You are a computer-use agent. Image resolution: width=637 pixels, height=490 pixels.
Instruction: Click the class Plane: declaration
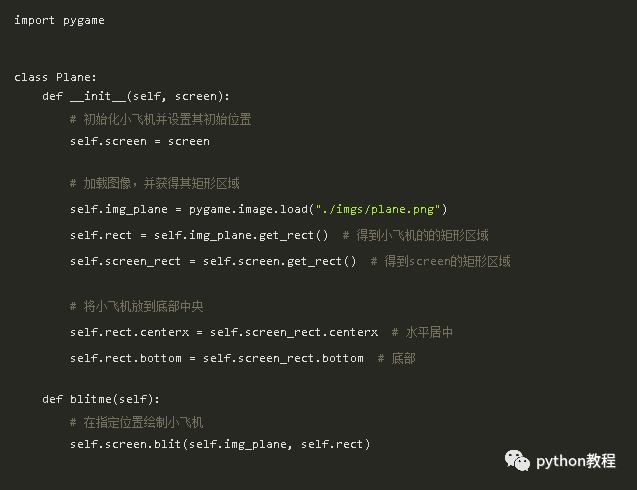(x=55, y=77)
